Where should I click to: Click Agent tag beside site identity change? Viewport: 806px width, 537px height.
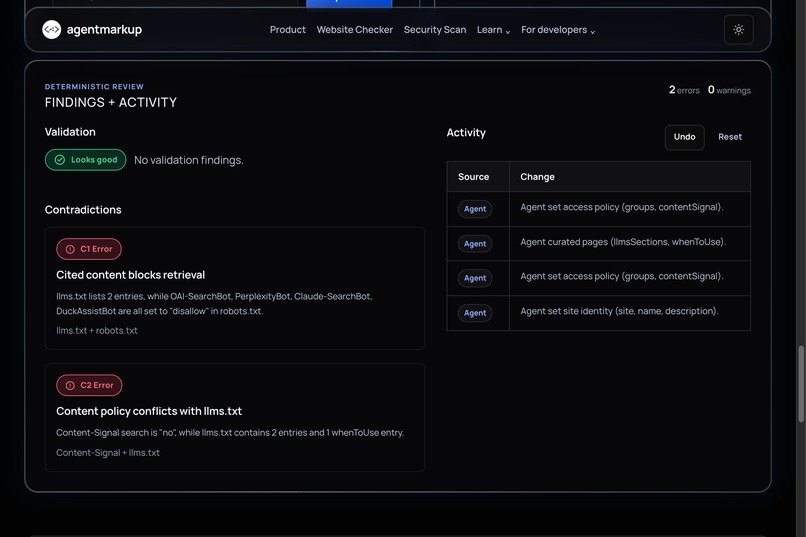475,313
